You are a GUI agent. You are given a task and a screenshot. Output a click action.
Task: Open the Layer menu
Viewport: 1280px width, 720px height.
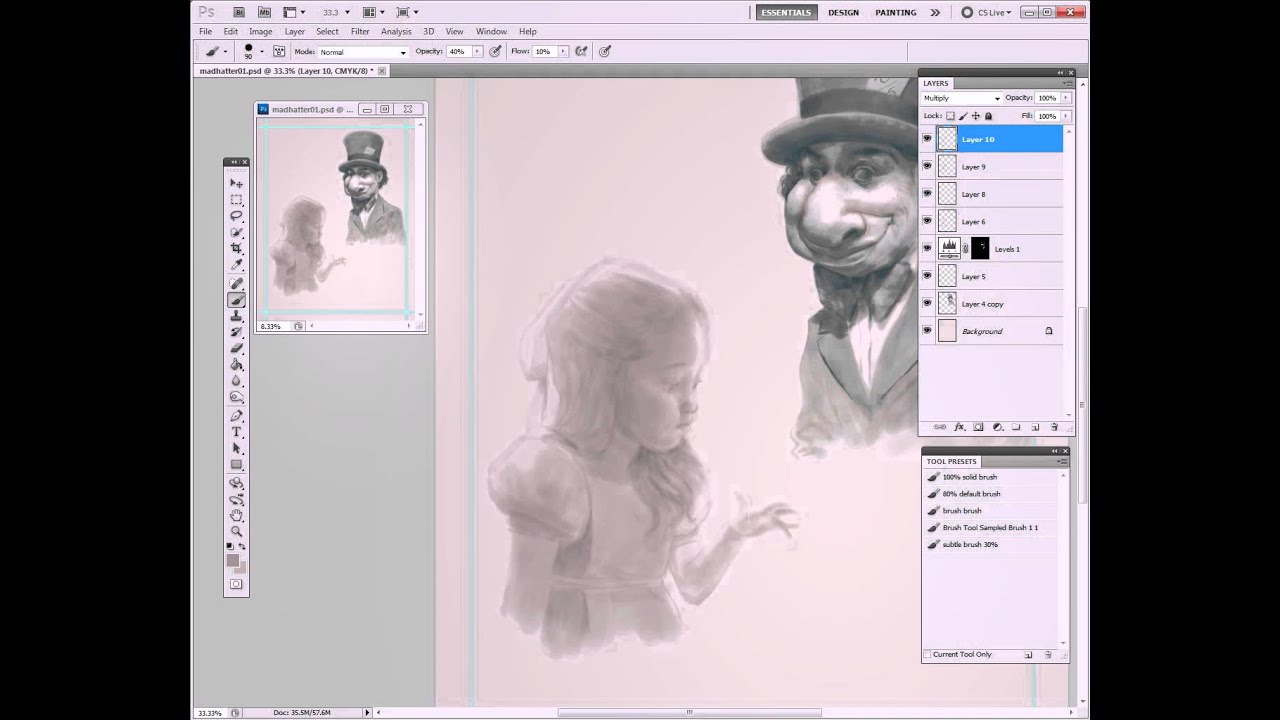click(294, 32)
